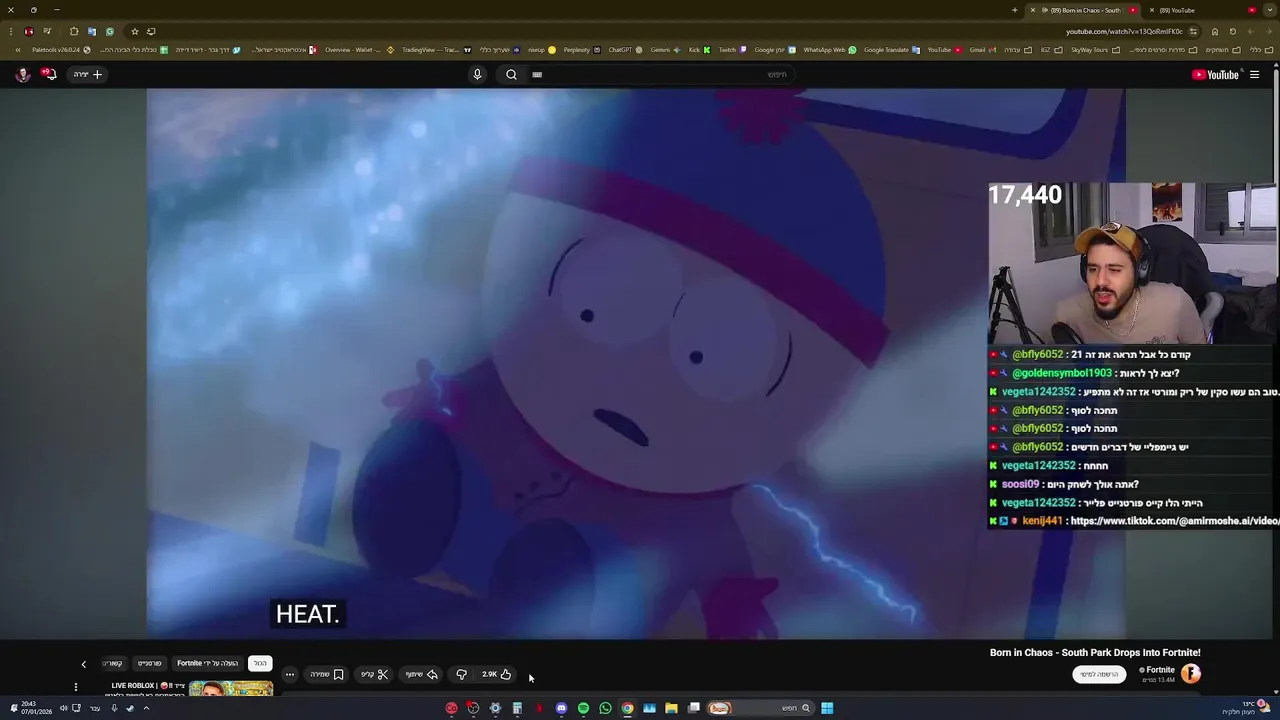The width and height of the screenshot is (1280, 720).
Task: Open the Kick bookmark
Action: click(699, 50)
